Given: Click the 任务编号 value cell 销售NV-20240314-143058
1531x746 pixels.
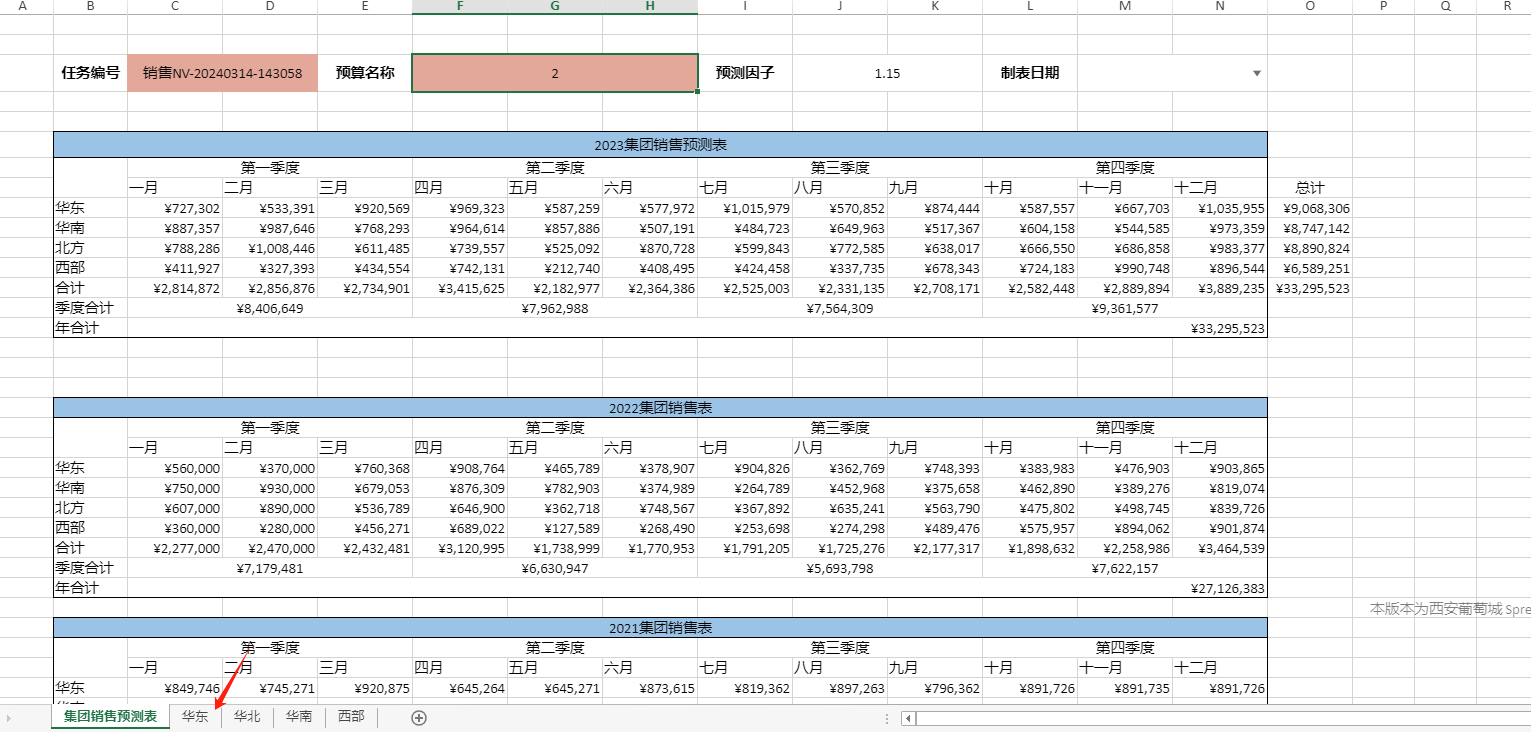Looking at the screenshot, I should [x=223, y=73].
